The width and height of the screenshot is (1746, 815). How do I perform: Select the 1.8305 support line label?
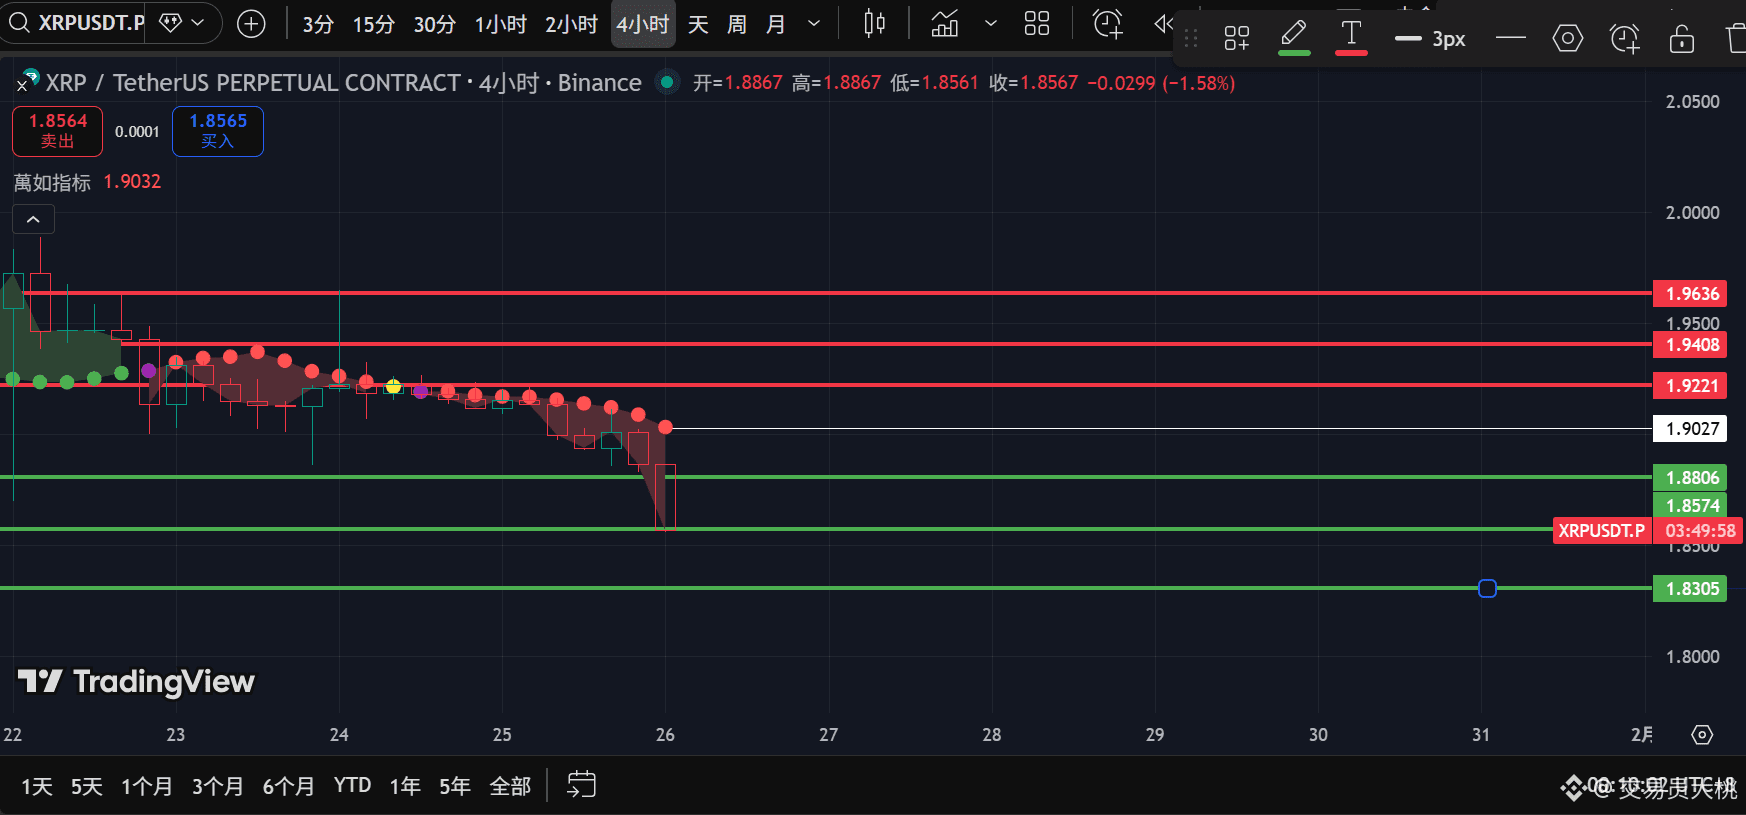click(x=1691, y=589)
